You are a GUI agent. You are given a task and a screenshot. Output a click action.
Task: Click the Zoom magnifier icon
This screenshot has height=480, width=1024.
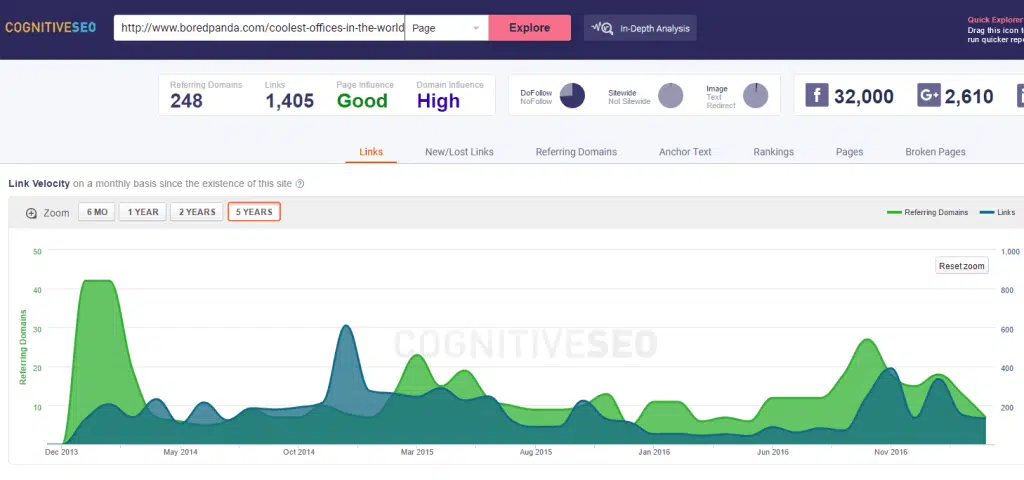(x=31, y=213)
